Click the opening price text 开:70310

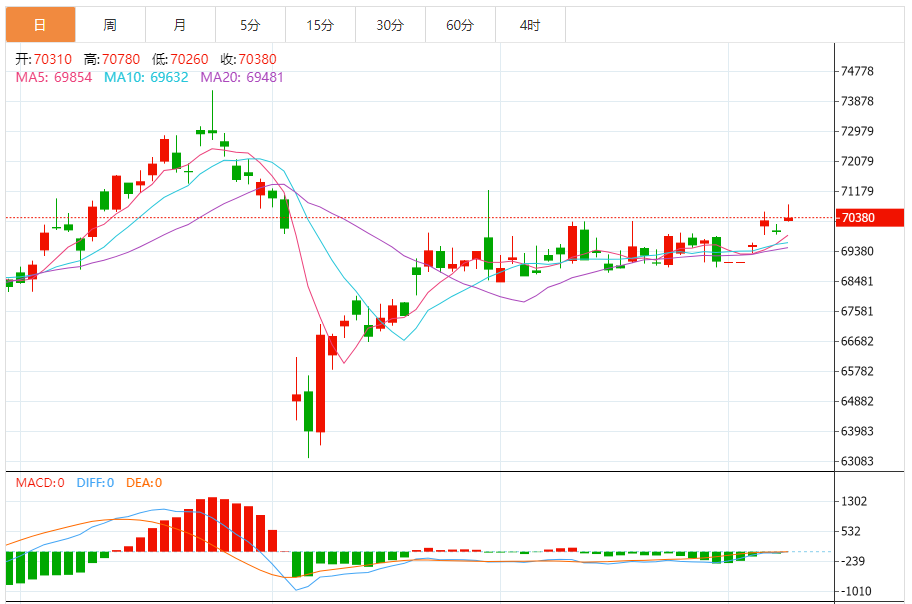click(44, 59)
